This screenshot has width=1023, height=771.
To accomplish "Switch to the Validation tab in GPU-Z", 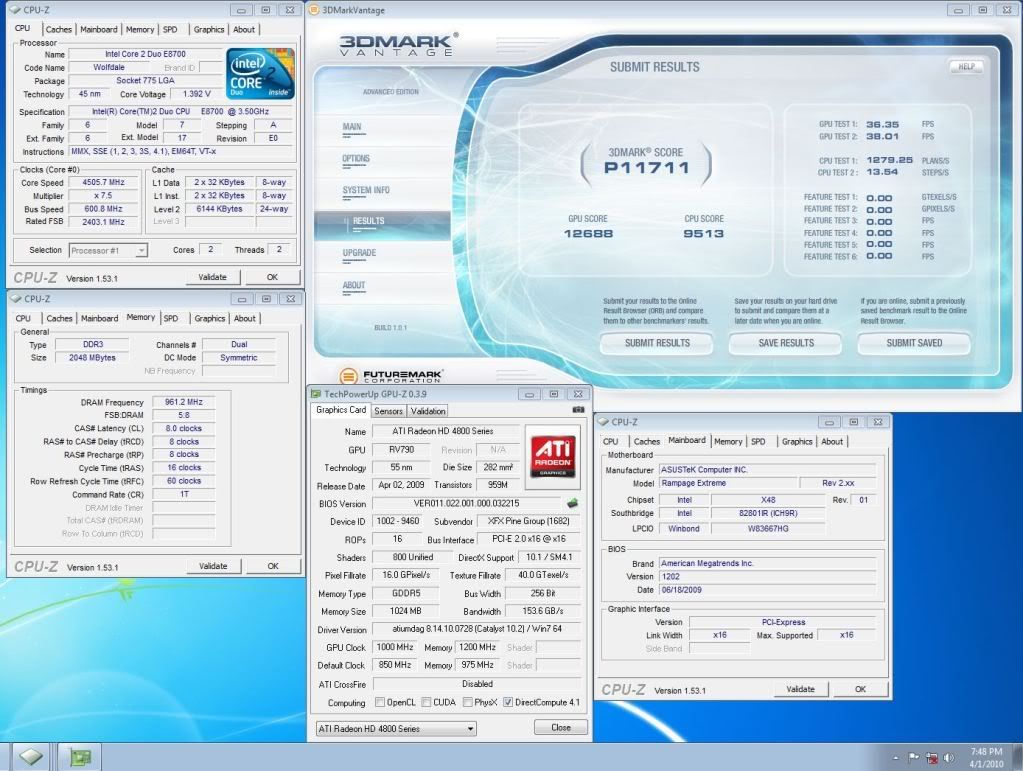I will [428, 411].
